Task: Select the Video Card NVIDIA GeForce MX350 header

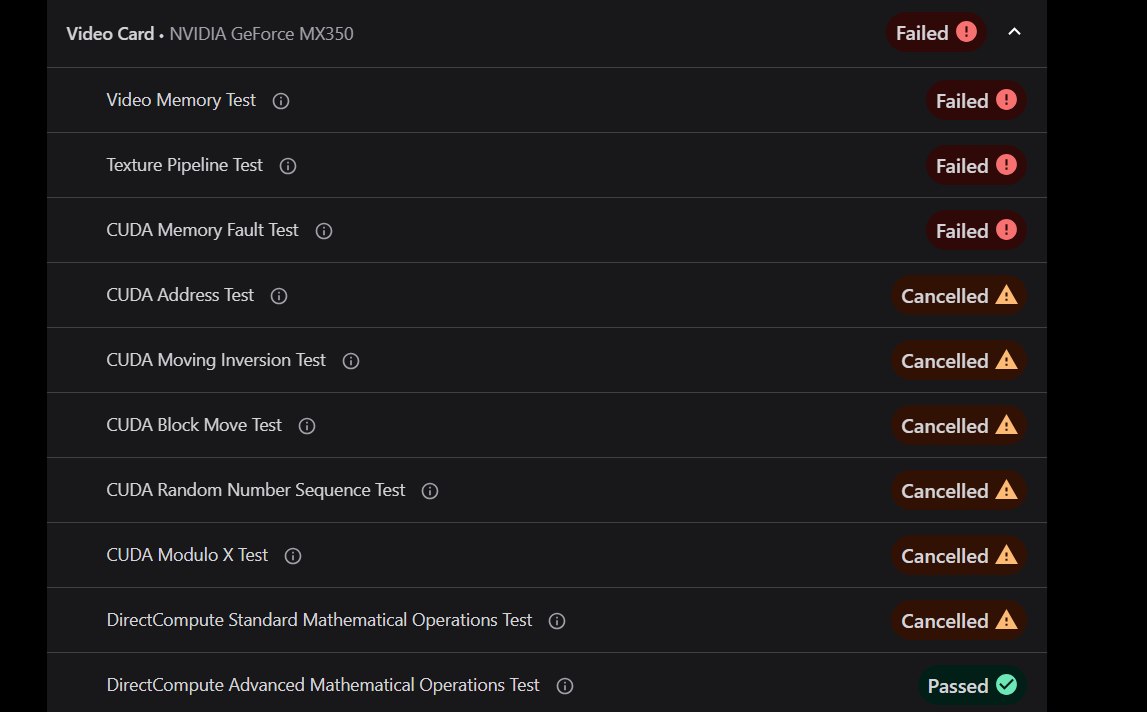Action: coord(210,34)
